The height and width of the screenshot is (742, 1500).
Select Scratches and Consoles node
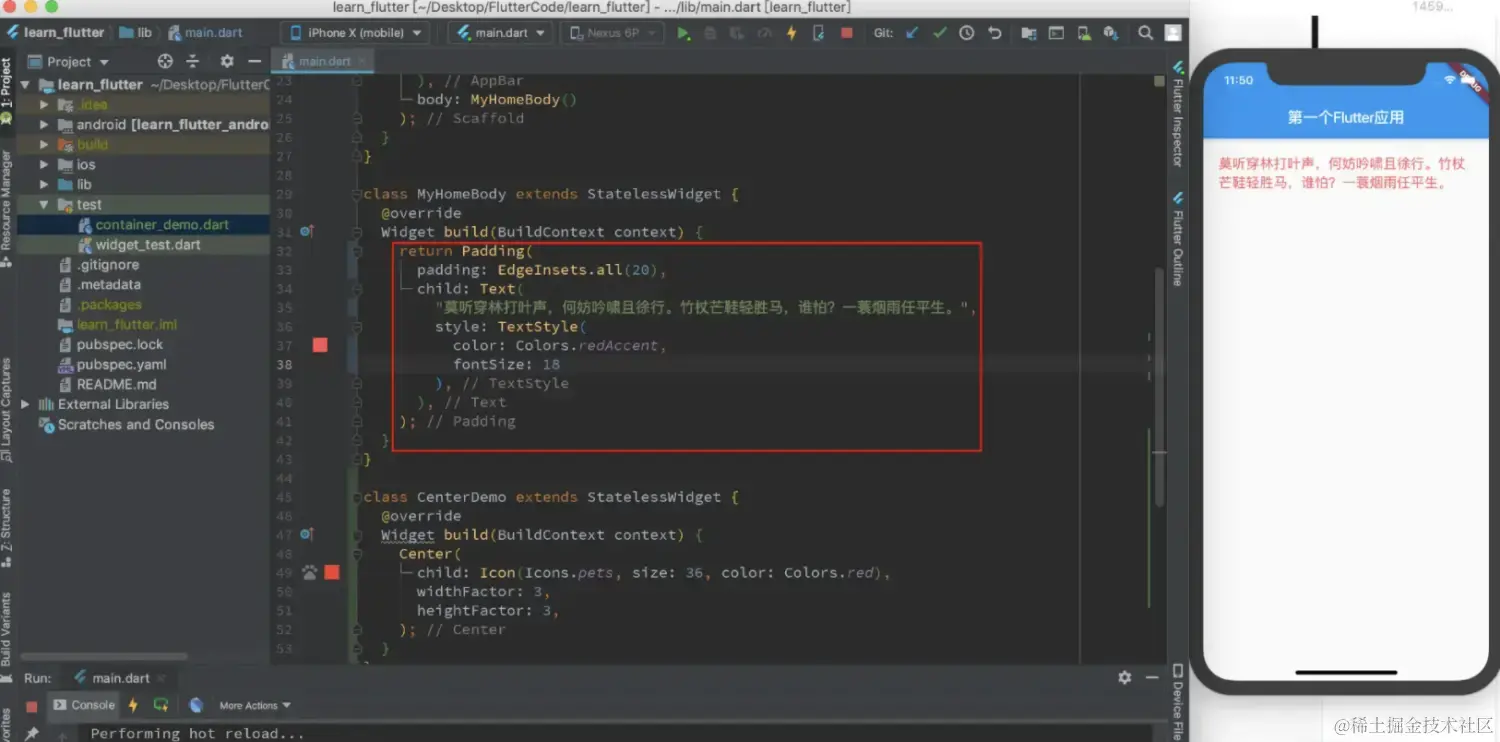(126, 425)
